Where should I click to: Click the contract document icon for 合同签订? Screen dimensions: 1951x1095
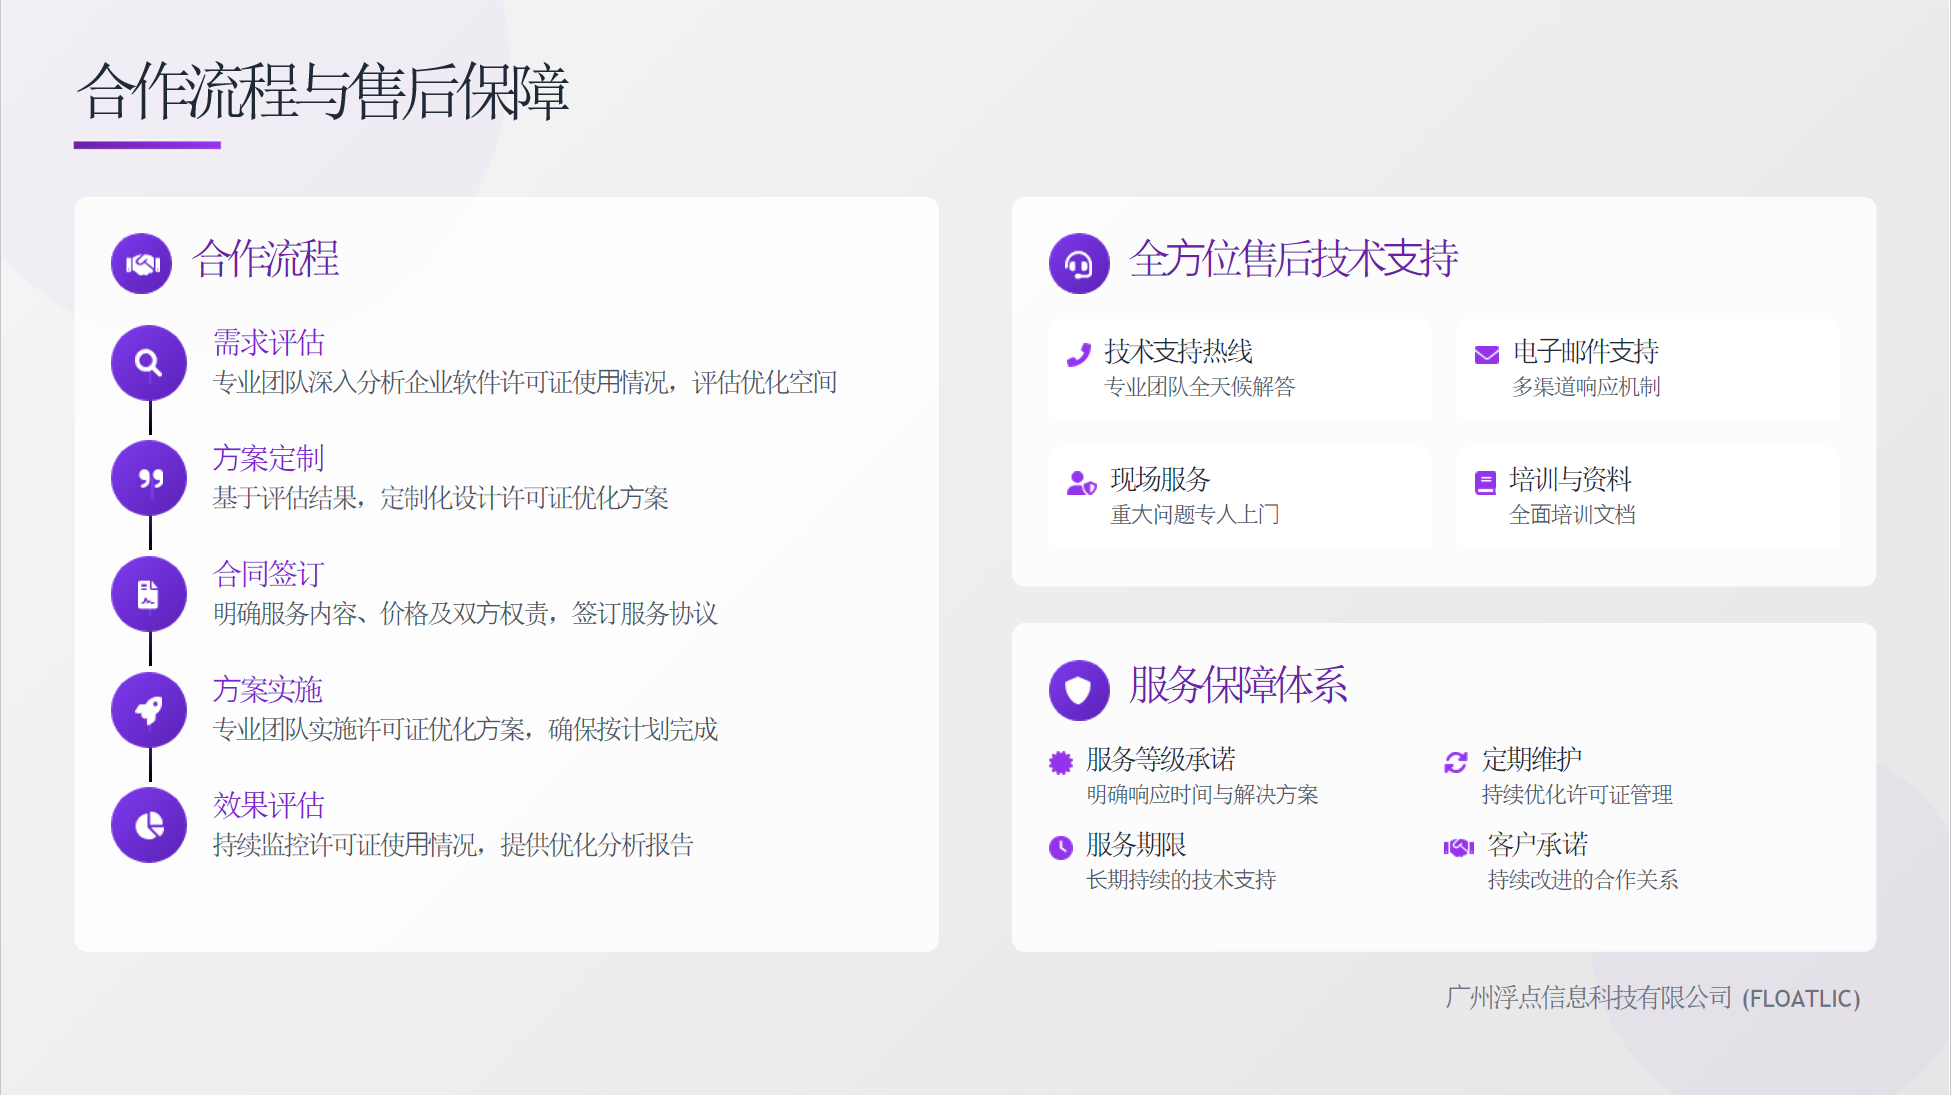click(149, 595)
